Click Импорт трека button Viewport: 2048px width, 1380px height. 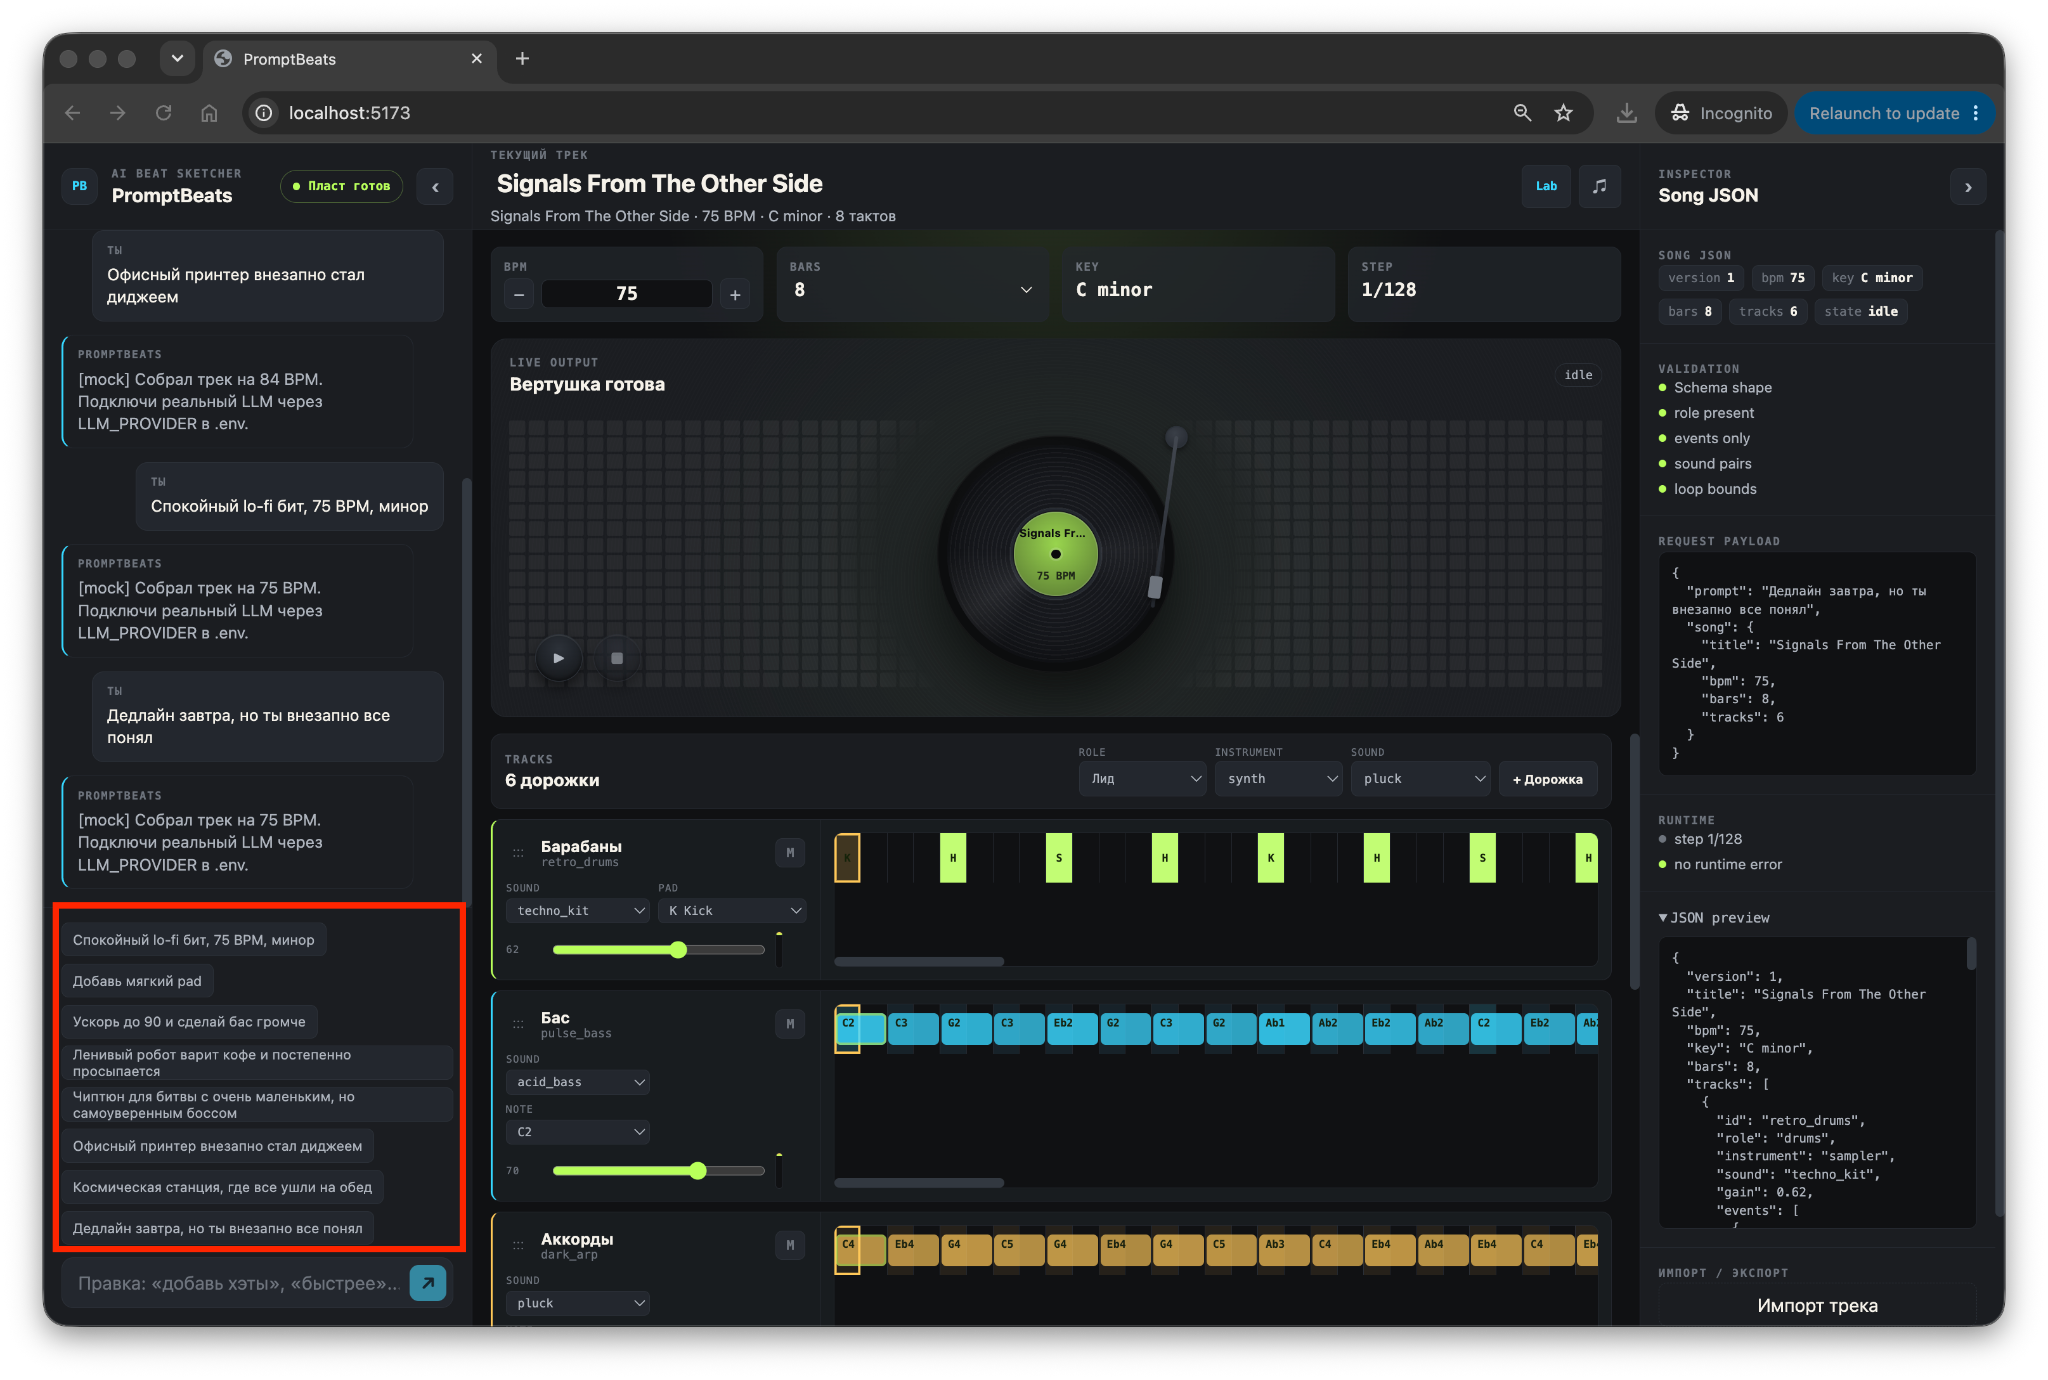(1817, 1305)
